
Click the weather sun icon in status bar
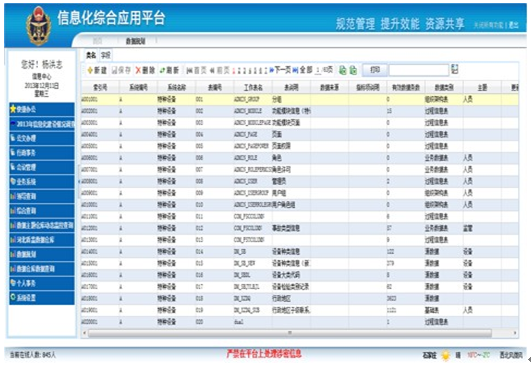pyautogui.click(x=446, y=355)
